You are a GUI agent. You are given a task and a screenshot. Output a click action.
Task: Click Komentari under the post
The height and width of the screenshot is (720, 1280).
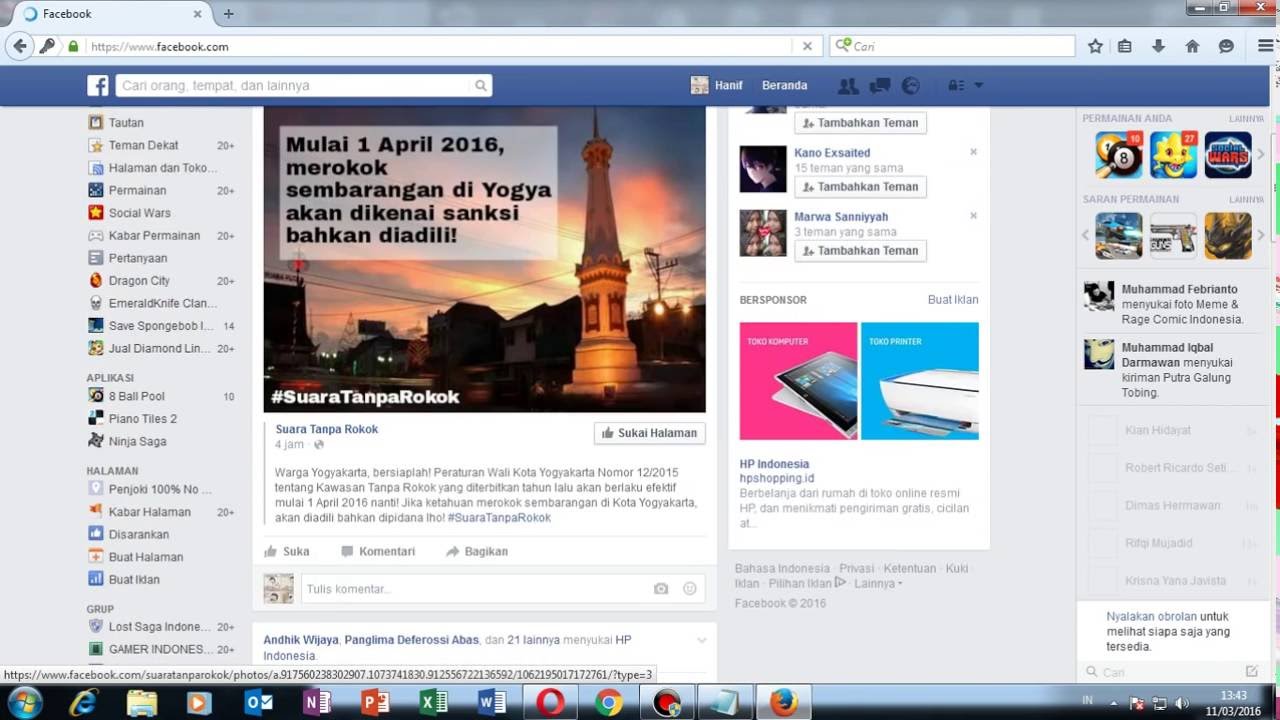378,551
